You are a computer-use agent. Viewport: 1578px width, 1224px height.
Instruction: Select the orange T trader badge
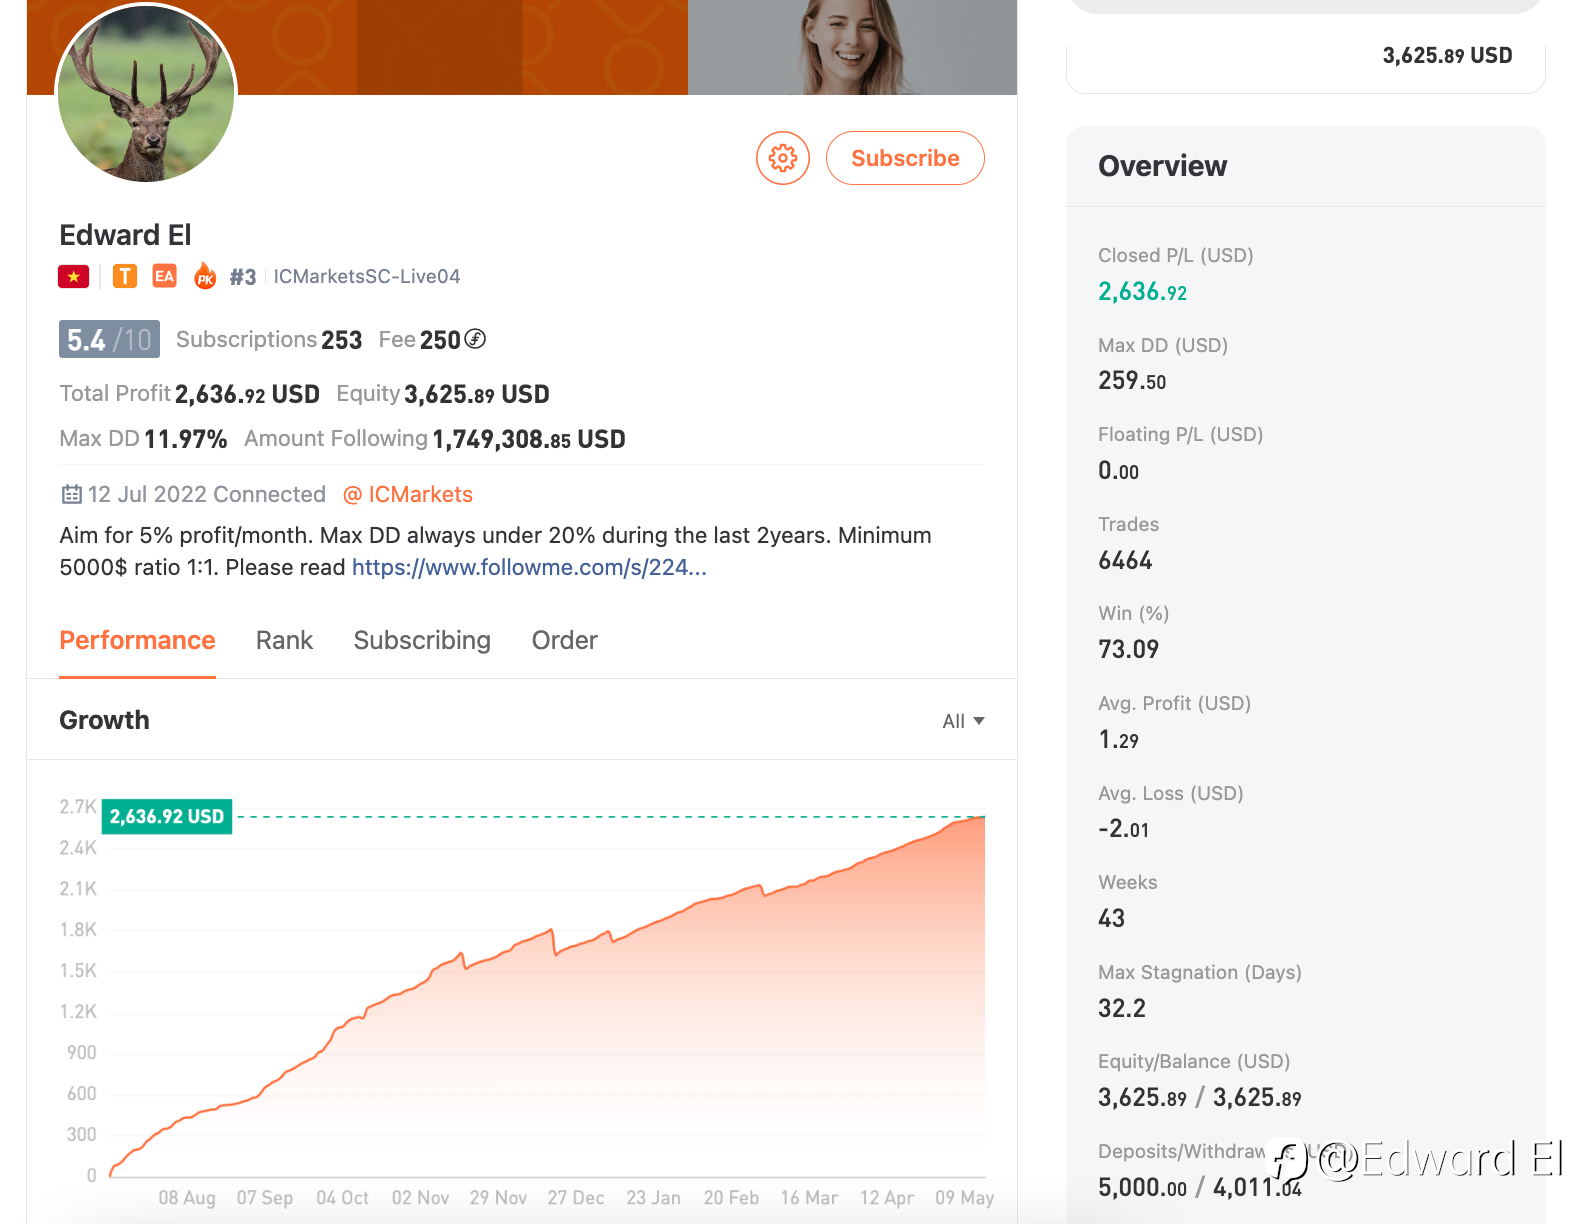125,276
